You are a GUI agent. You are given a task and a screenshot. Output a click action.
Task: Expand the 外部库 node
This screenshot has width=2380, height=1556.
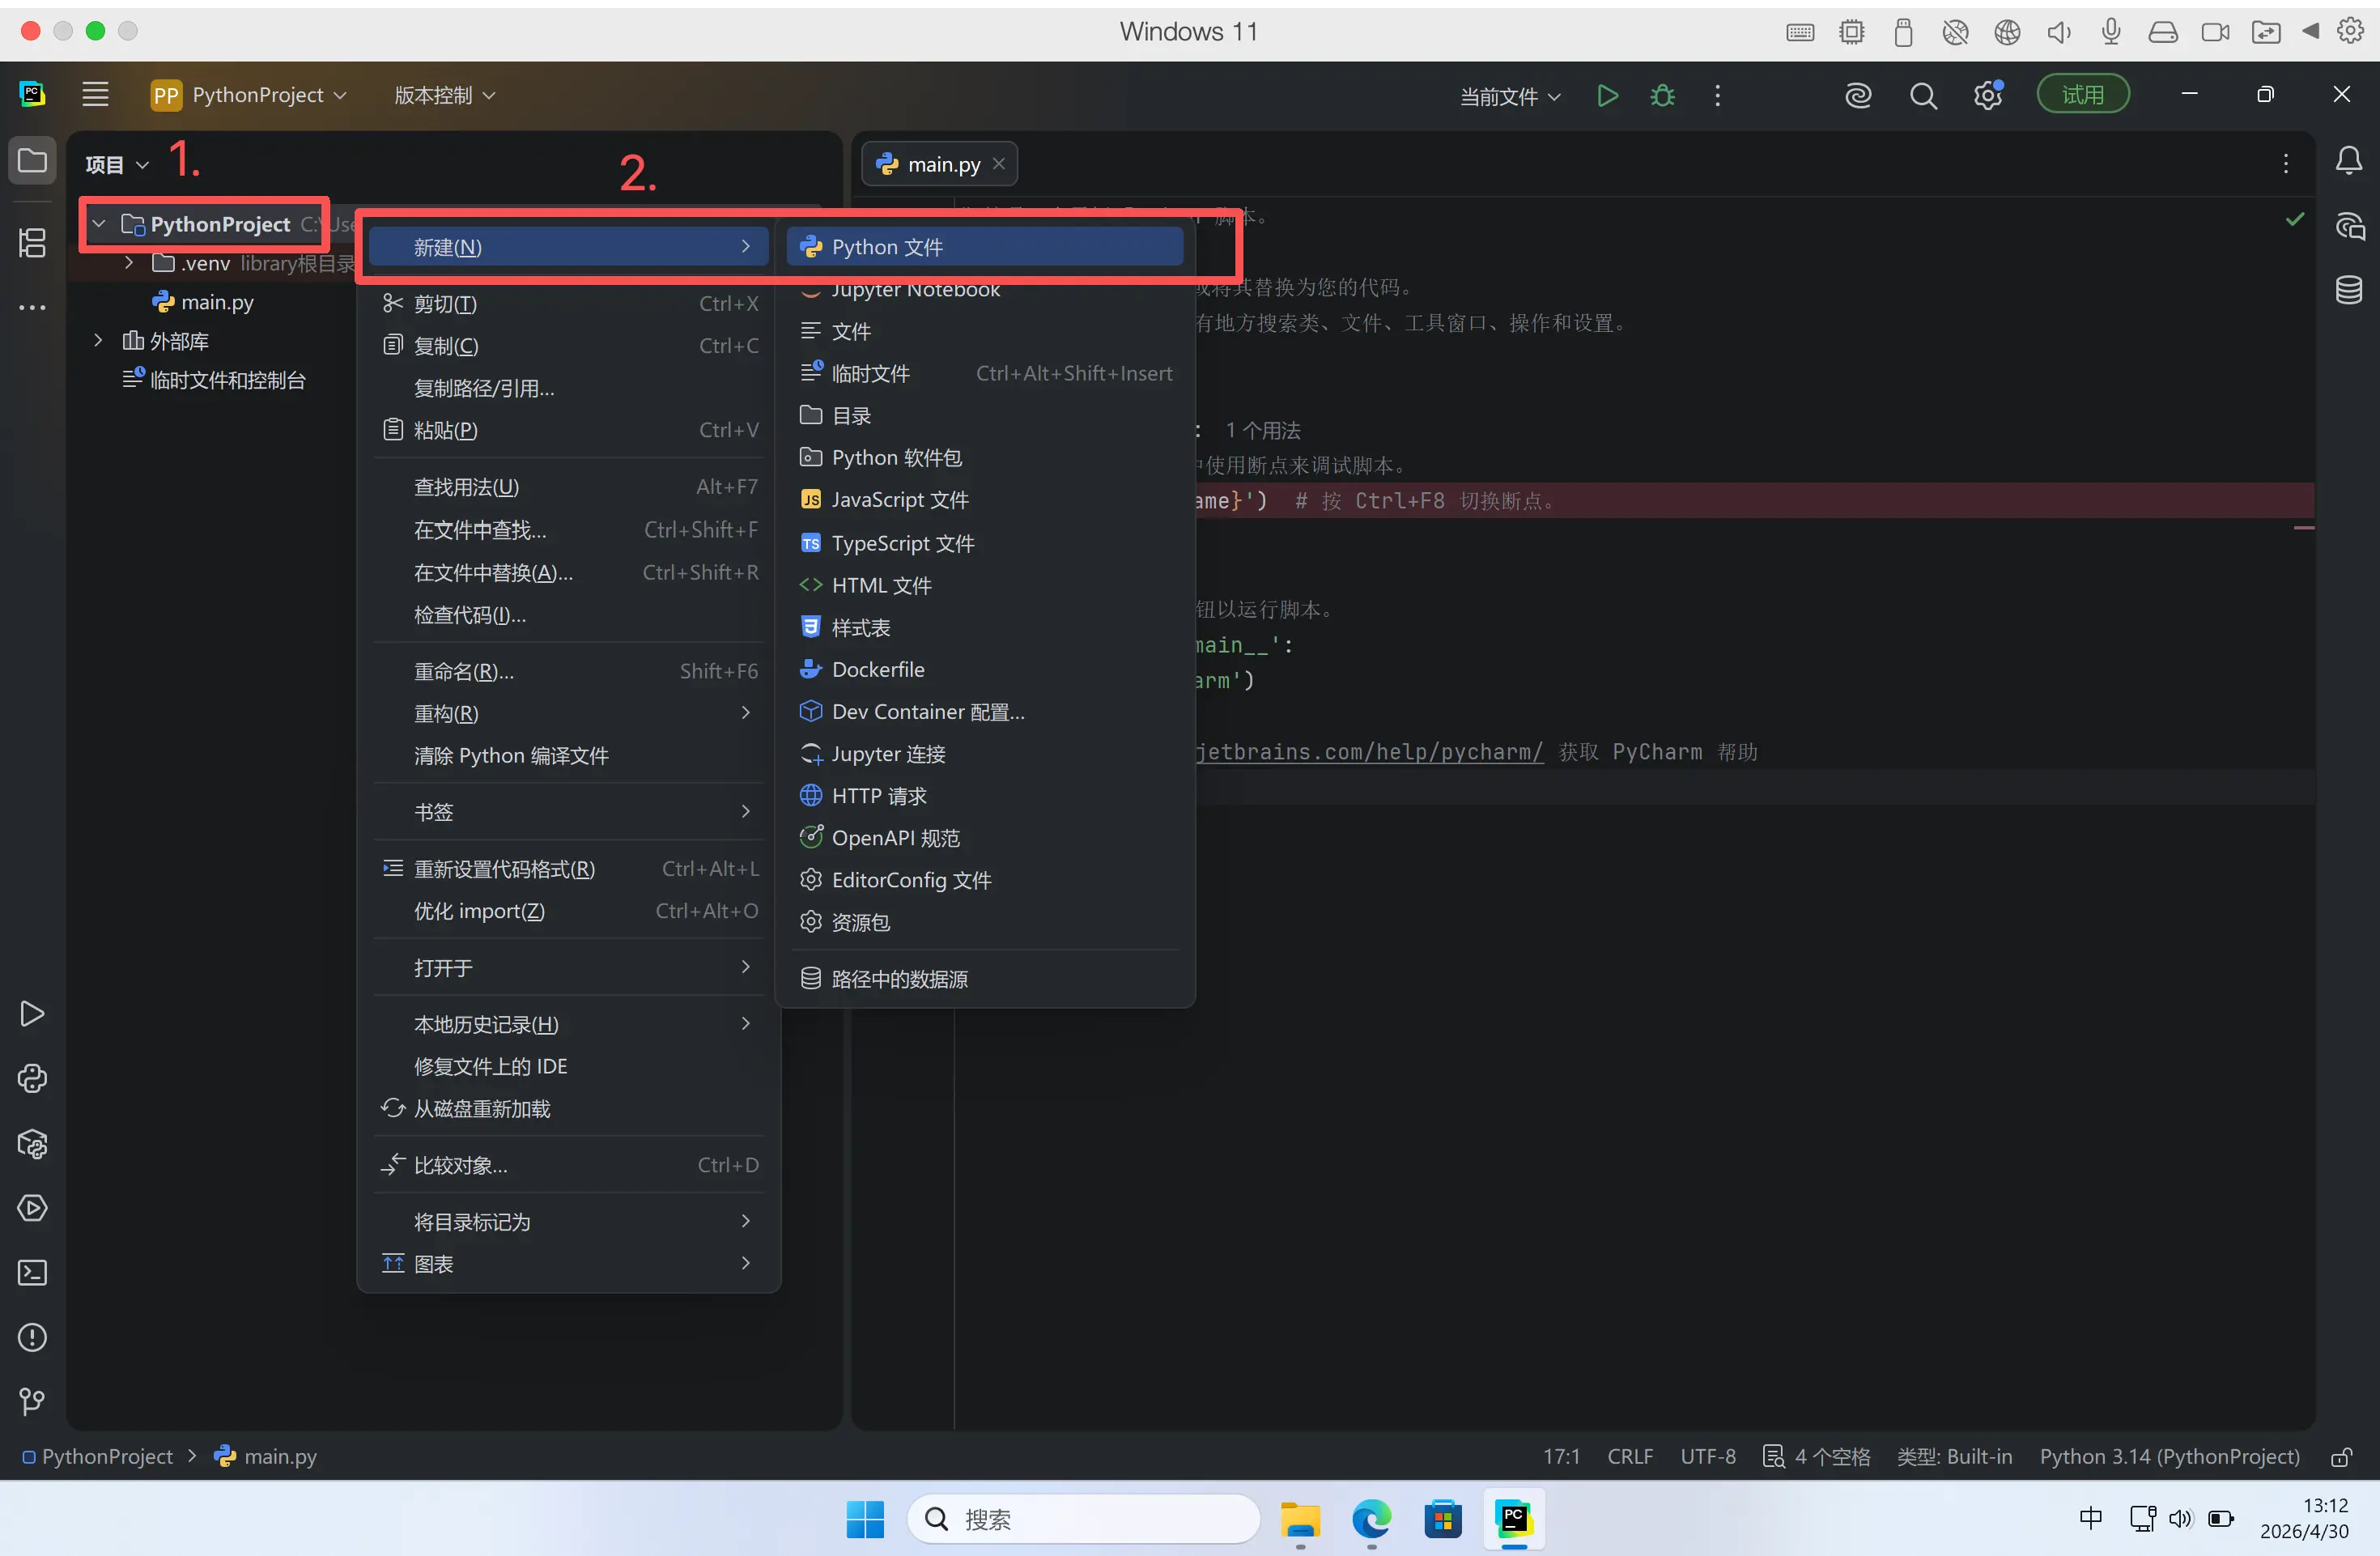point(98,341)
